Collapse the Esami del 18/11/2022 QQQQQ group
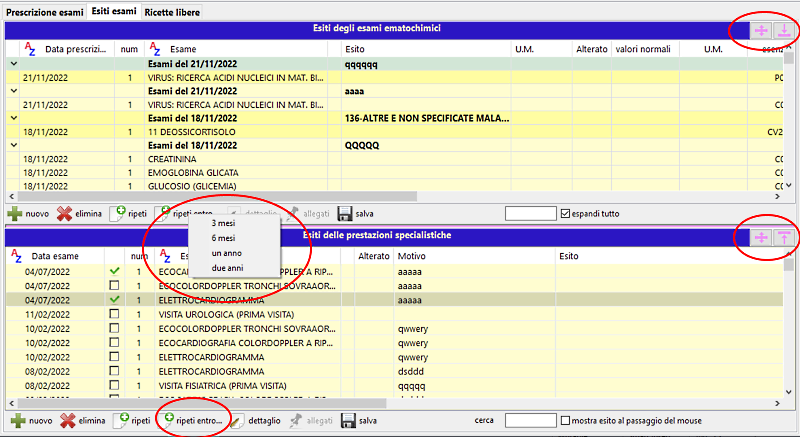 point(14,145)
